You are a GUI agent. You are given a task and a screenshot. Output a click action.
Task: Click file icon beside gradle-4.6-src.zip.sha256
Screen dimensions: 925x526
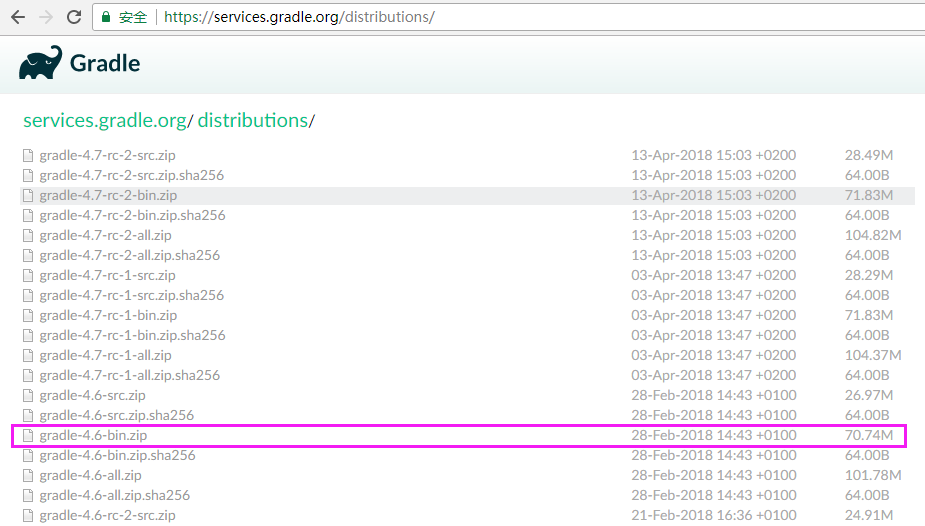point(28,416)
